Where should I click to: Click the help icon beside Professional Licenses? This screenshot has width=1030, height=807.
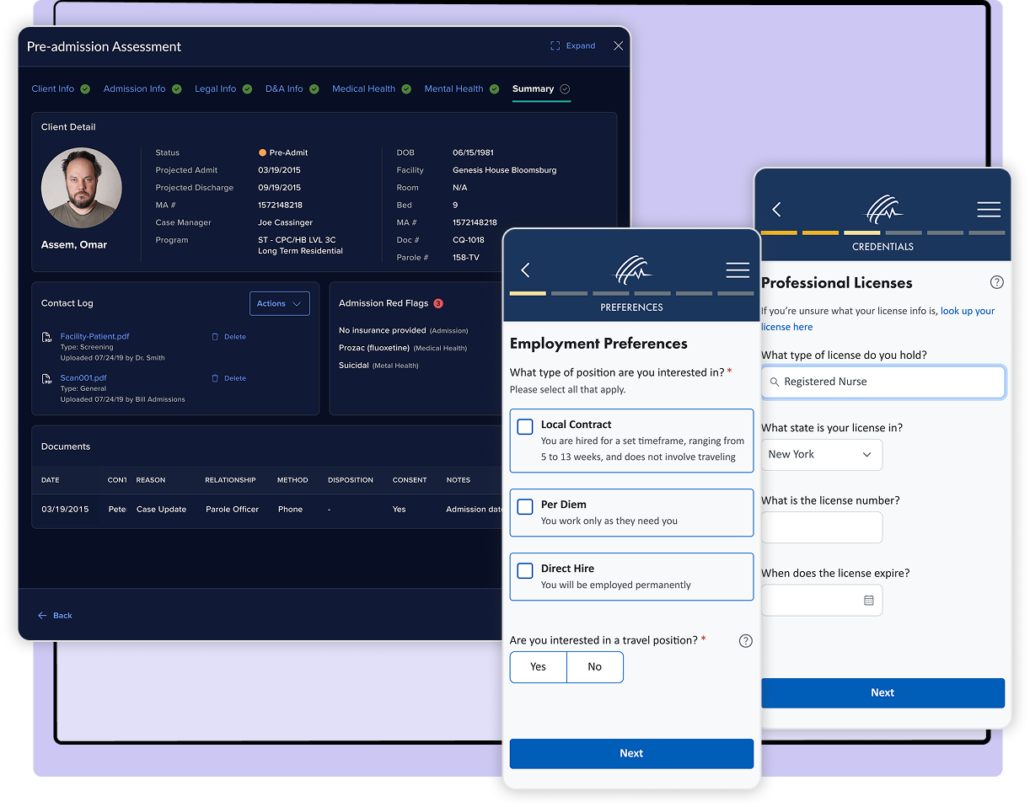pyautogui.click(x=996, y=282)
